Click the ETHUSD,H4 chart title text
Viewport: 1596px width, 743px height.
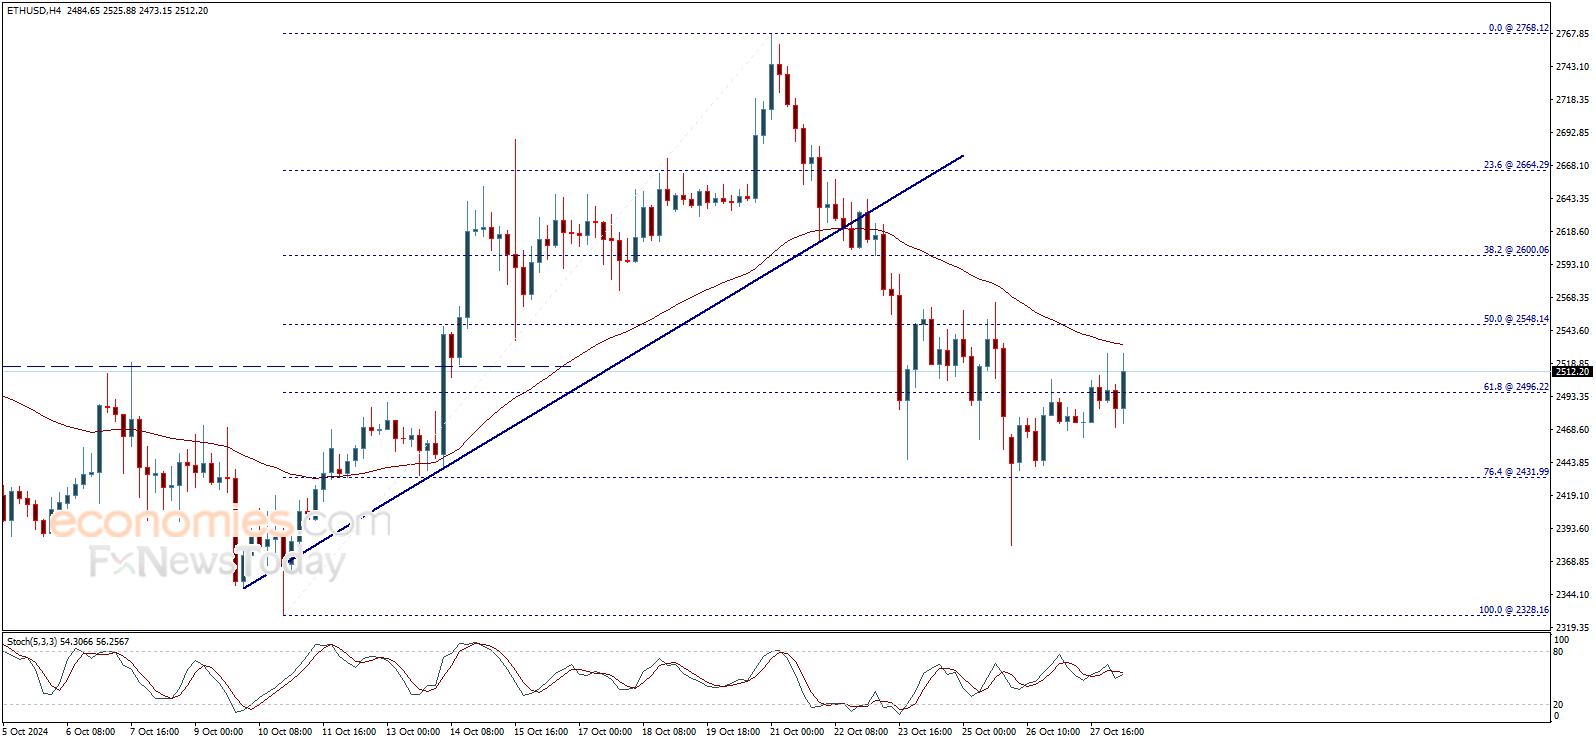coord(33,10)
